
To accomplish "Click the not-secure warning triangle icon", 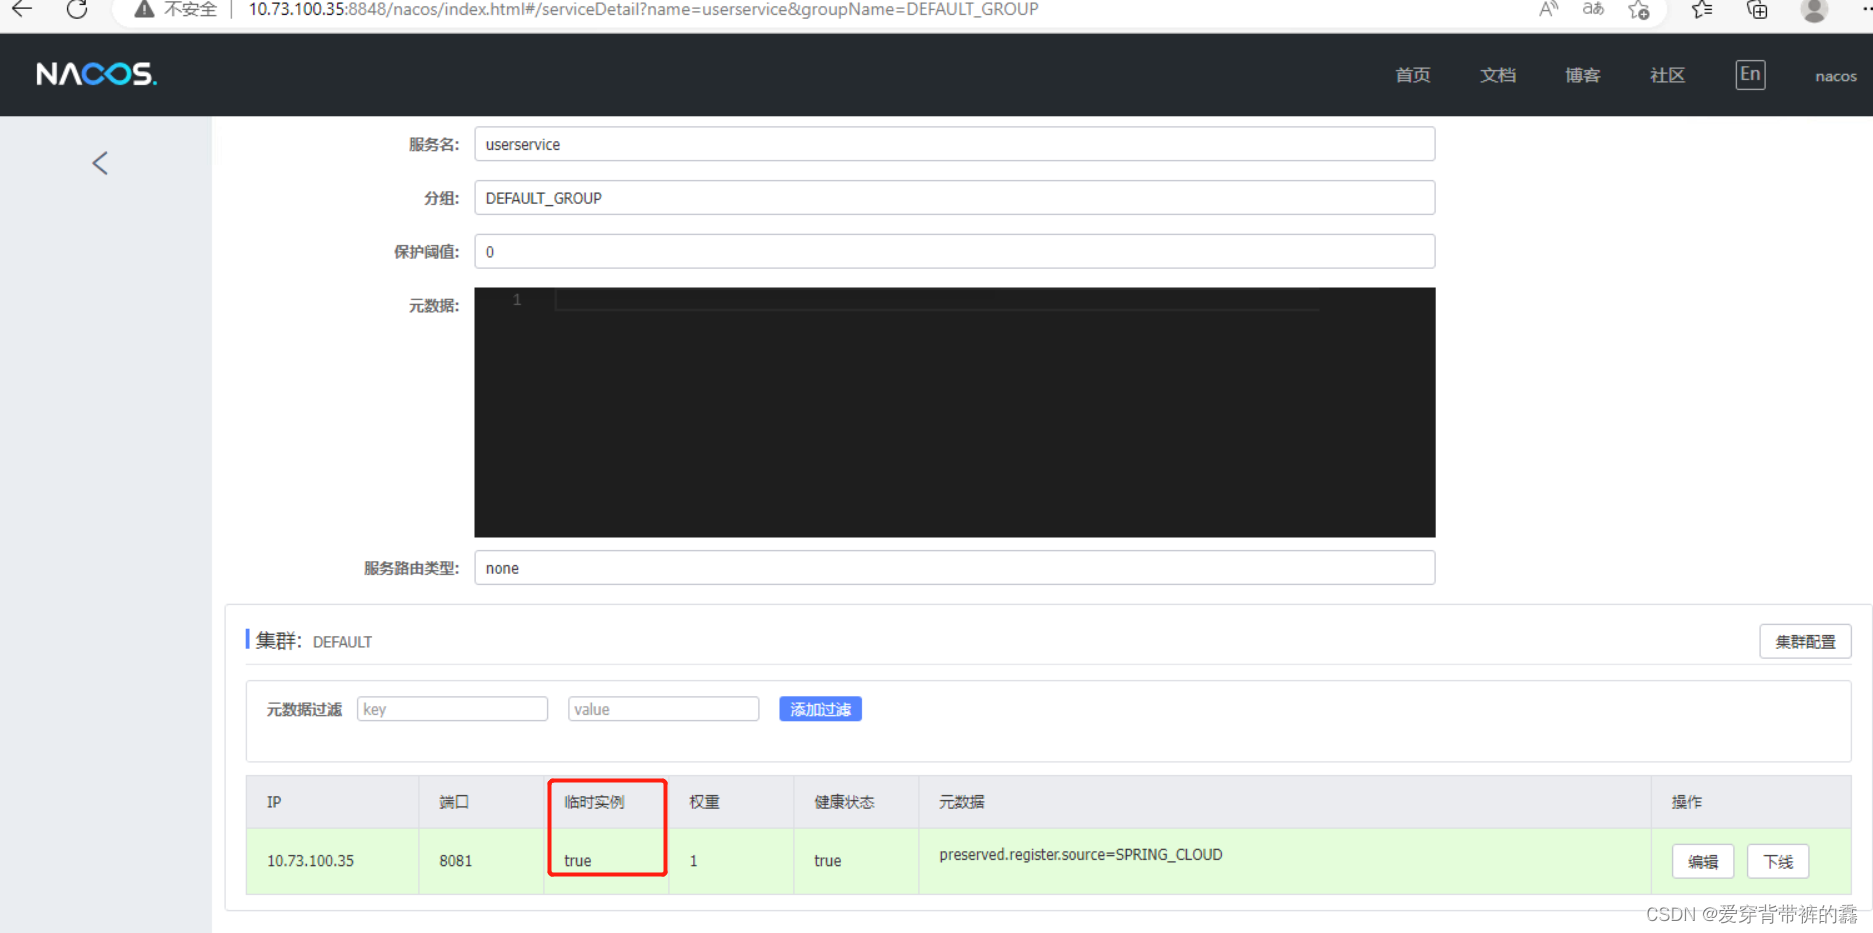I will (144, 9).
